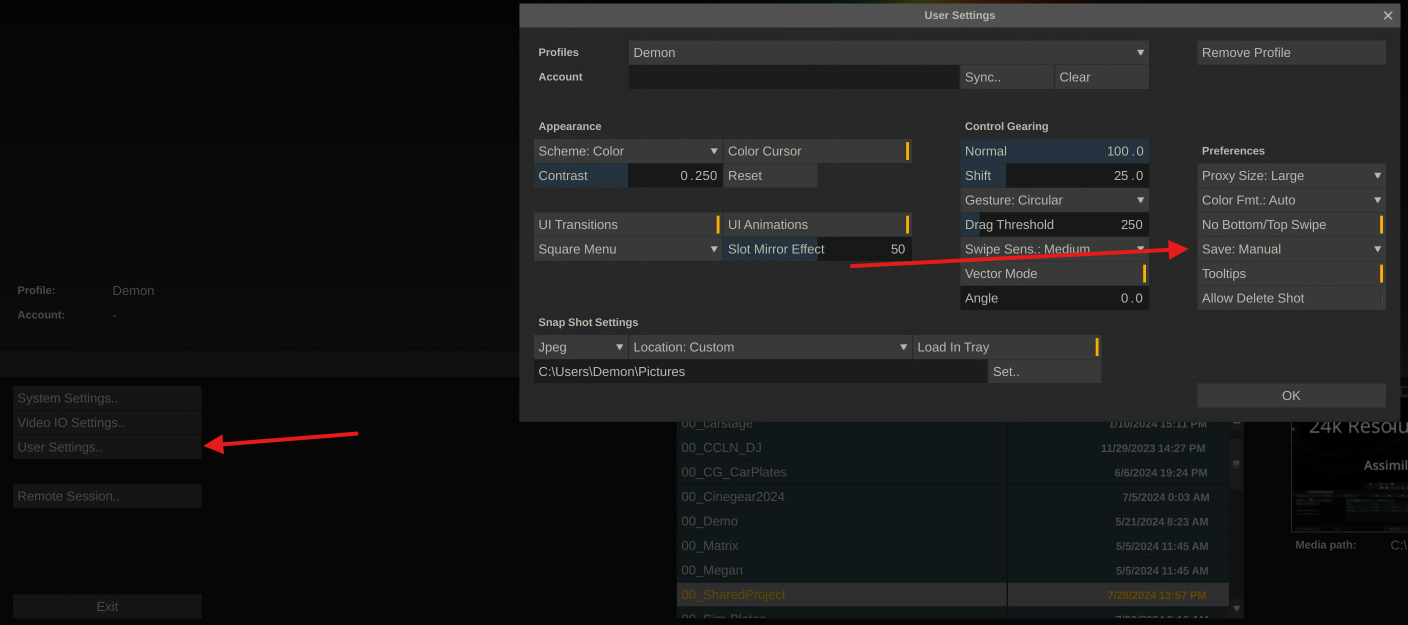Close the User Settings dialog
1408x625 pixels.
pos(1387,15)
